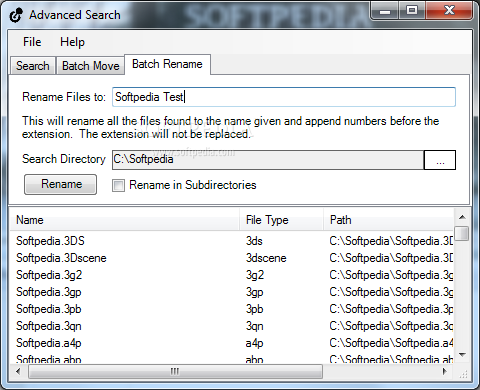Click the vertical scrollbar up arrow

pyautogui.click(x=462, y=217)
